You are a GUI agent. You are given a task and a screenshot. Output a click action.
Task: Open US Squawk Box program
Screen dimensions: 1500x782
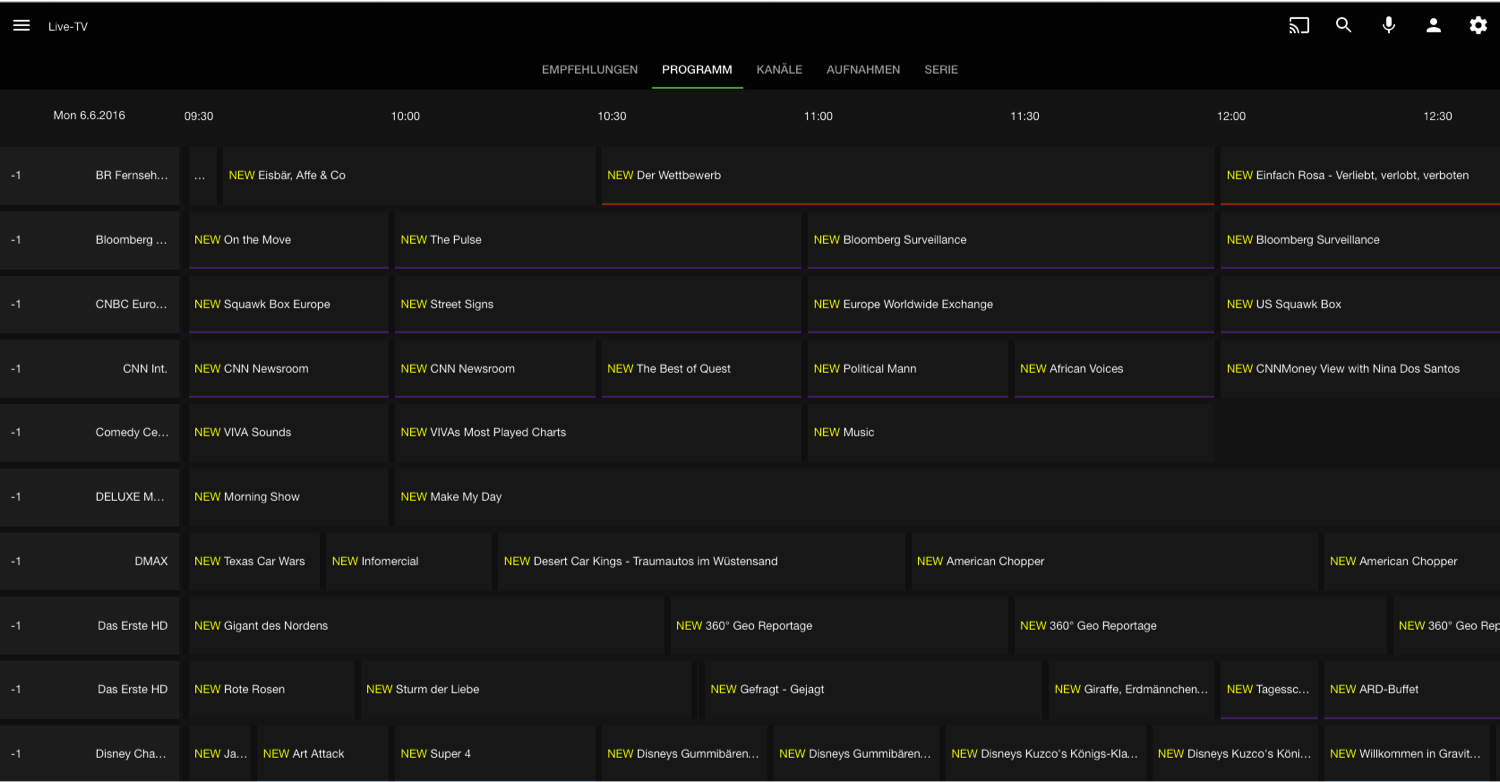pos(1360,304)
